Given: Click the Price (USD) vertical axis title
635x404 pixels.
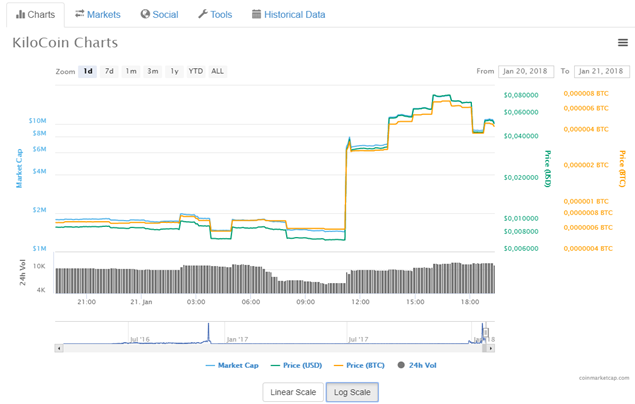Looking at the screenshot, I should tap(547, 168).
